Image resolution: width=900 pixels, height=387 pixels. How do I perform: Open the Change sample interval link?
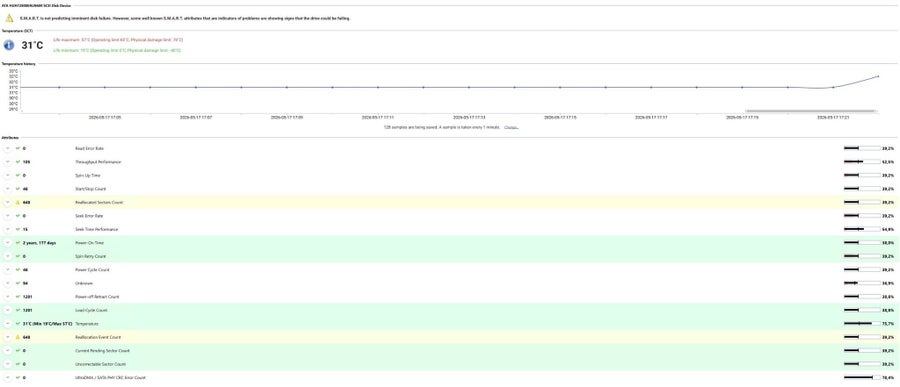(511, 127)
